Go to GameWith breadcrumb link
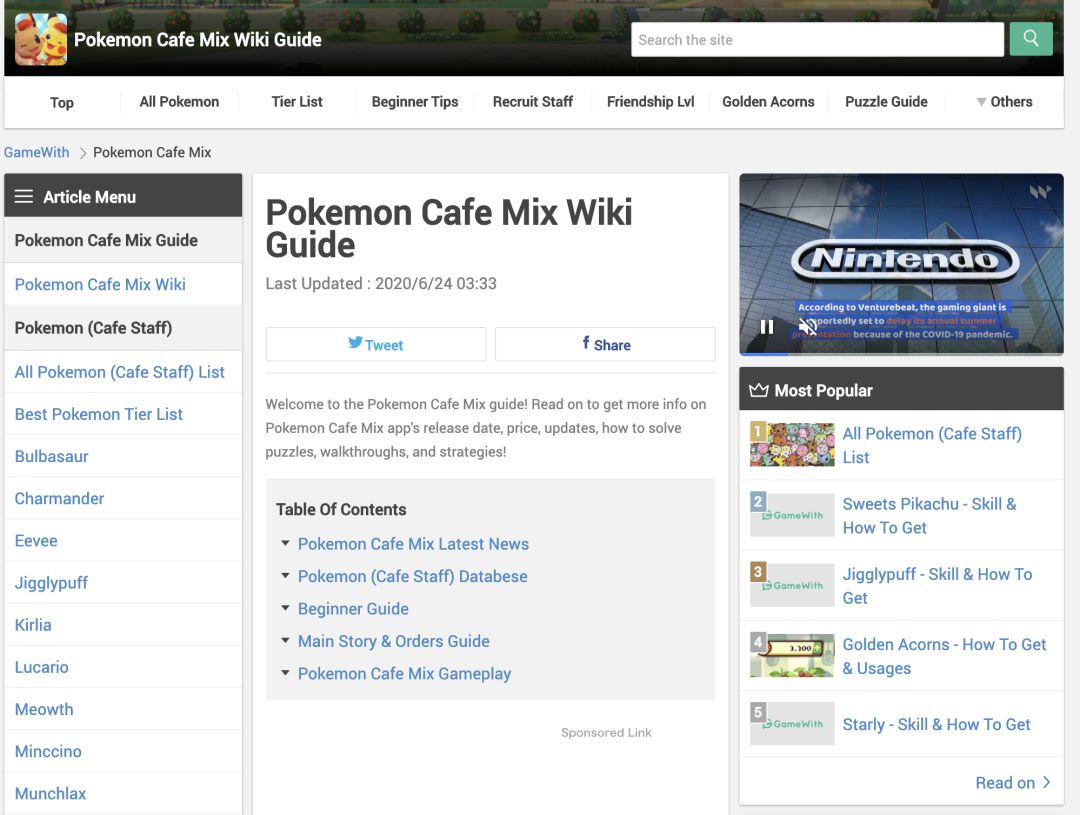 37,153
